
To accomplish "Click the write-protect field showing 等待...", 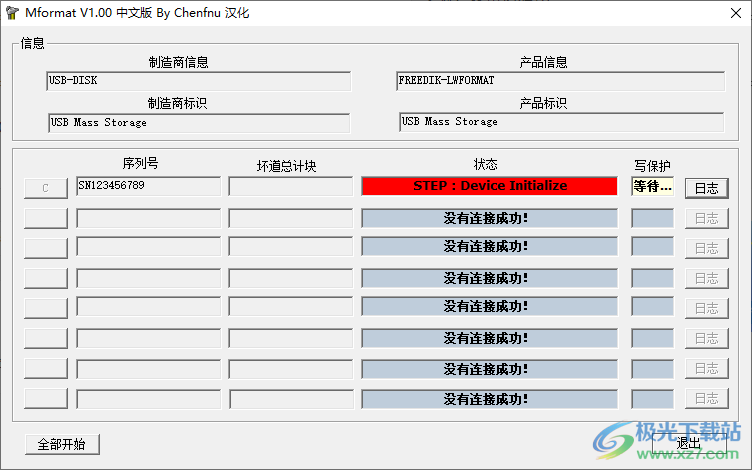I will click(653, 186).
